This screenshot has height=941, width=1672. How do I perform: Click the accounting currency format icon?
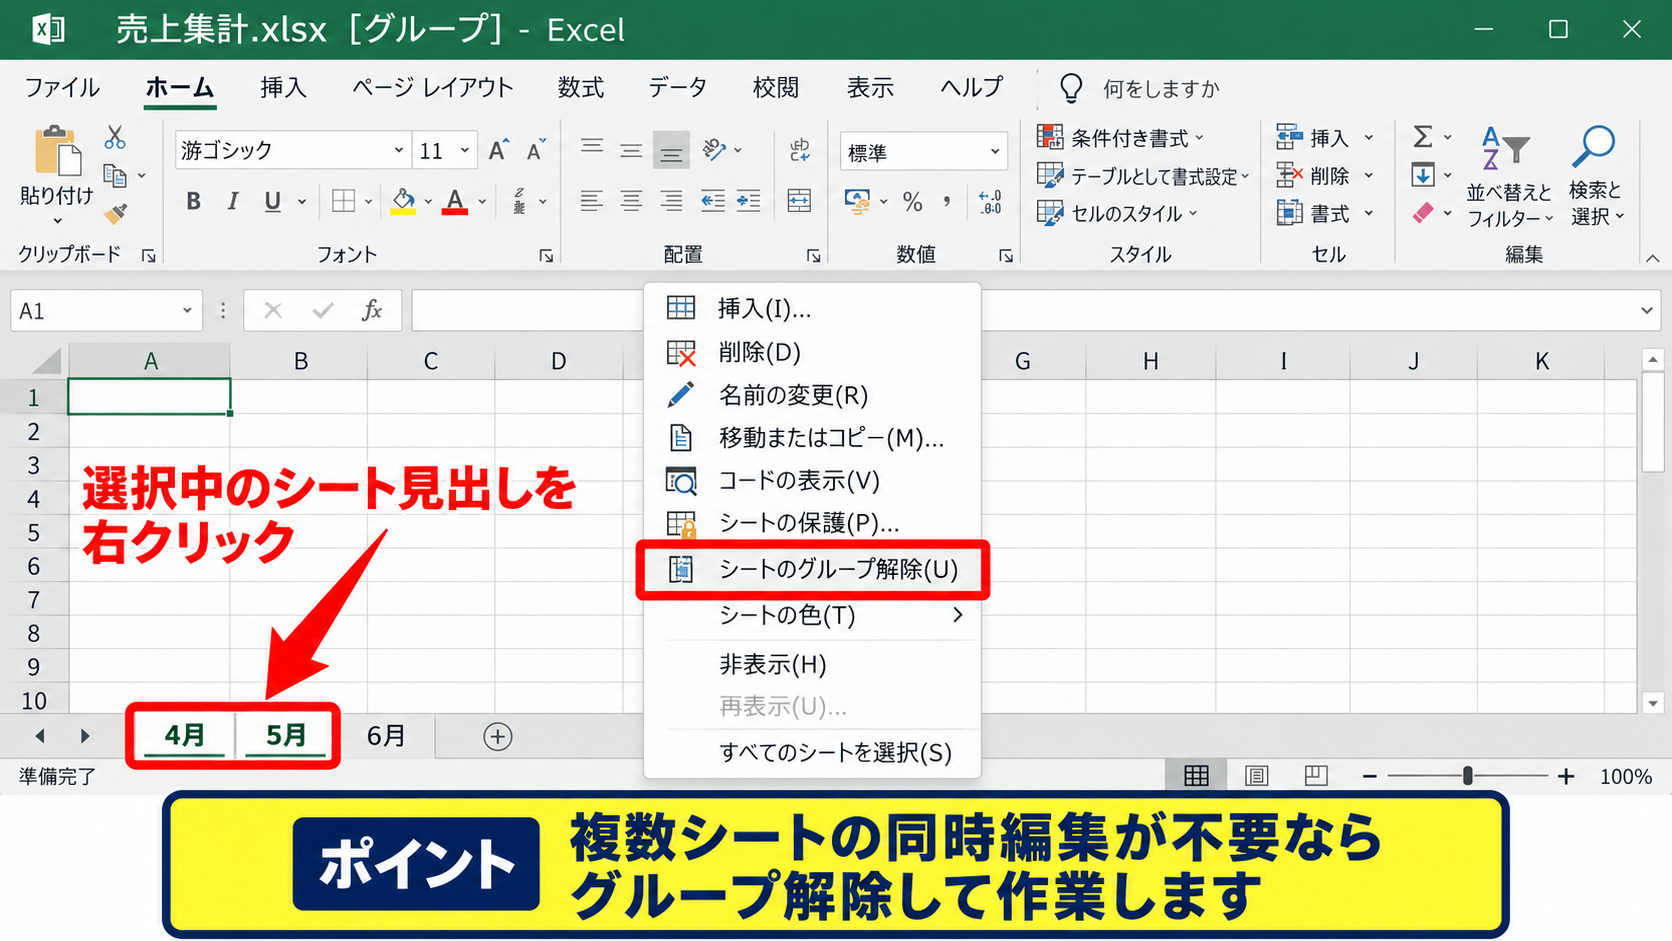[x=858, y=201]
